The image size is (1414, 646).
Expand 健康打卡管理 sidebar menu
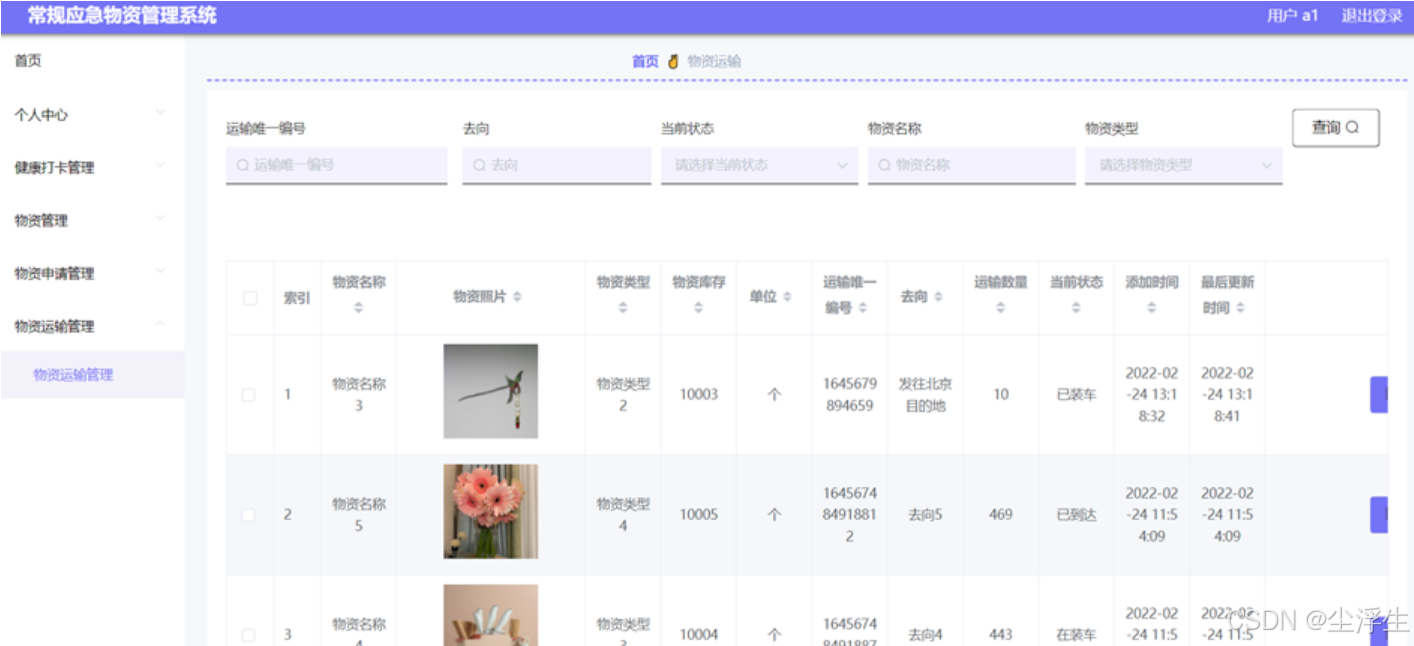(x=92, y=167)
